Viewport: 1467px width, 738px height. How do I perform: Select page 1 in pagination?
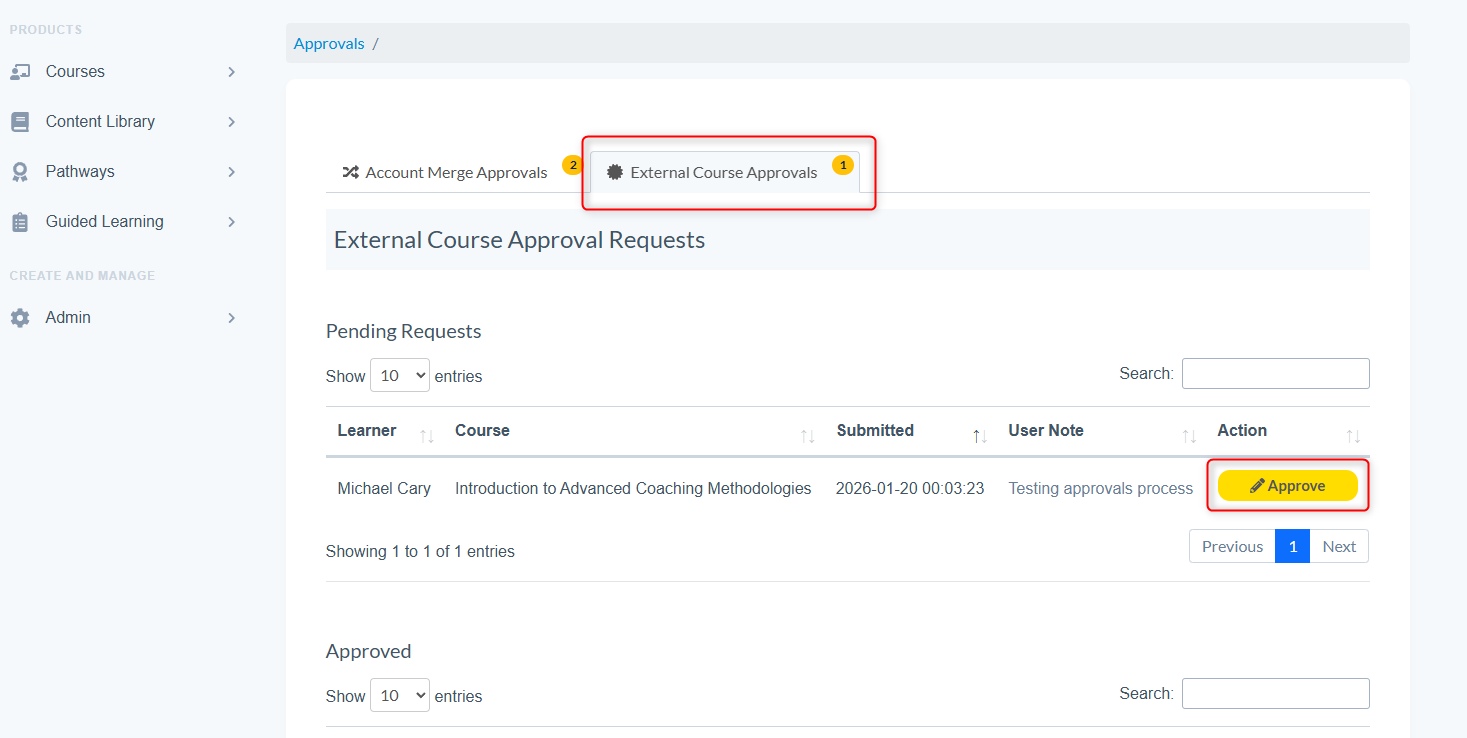tap(1292, 546)
